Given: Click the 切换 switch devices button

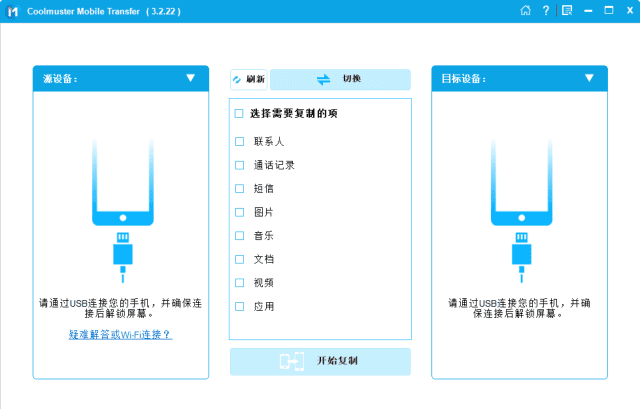Looking at the screenshot, I should coord(340,79).
